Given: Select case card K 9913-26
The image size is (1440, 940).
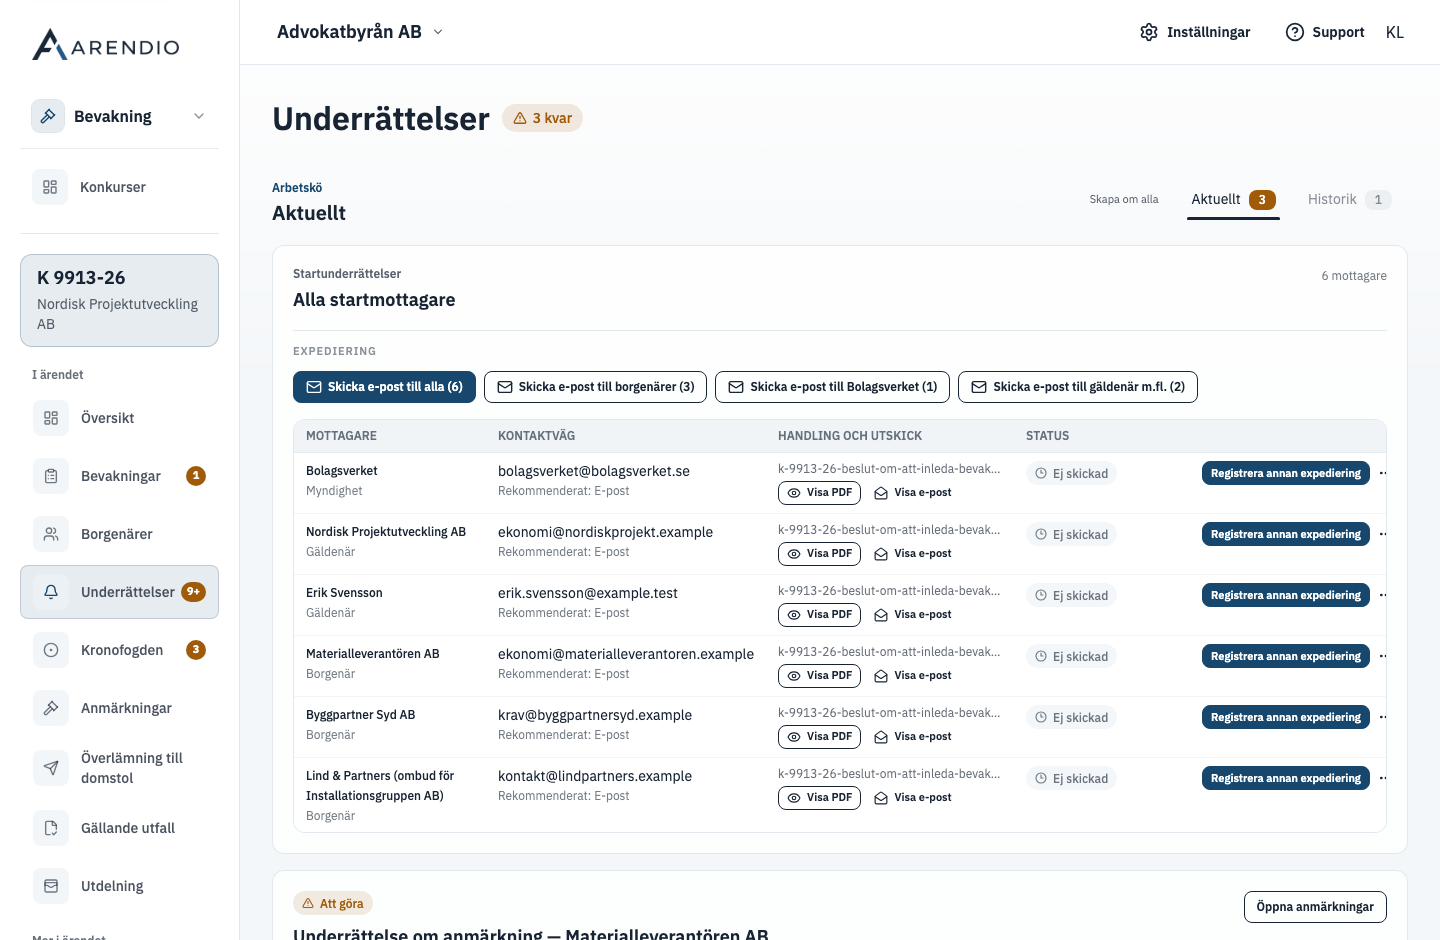Looking at the screenshot, I should [x=119, y=300].
